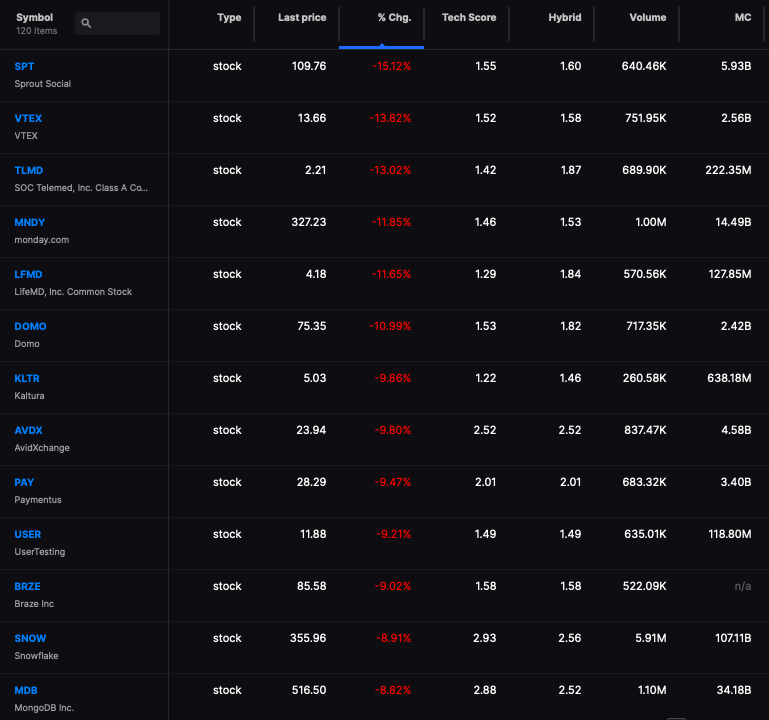Sort by the Symbol column header

[34, 17]
